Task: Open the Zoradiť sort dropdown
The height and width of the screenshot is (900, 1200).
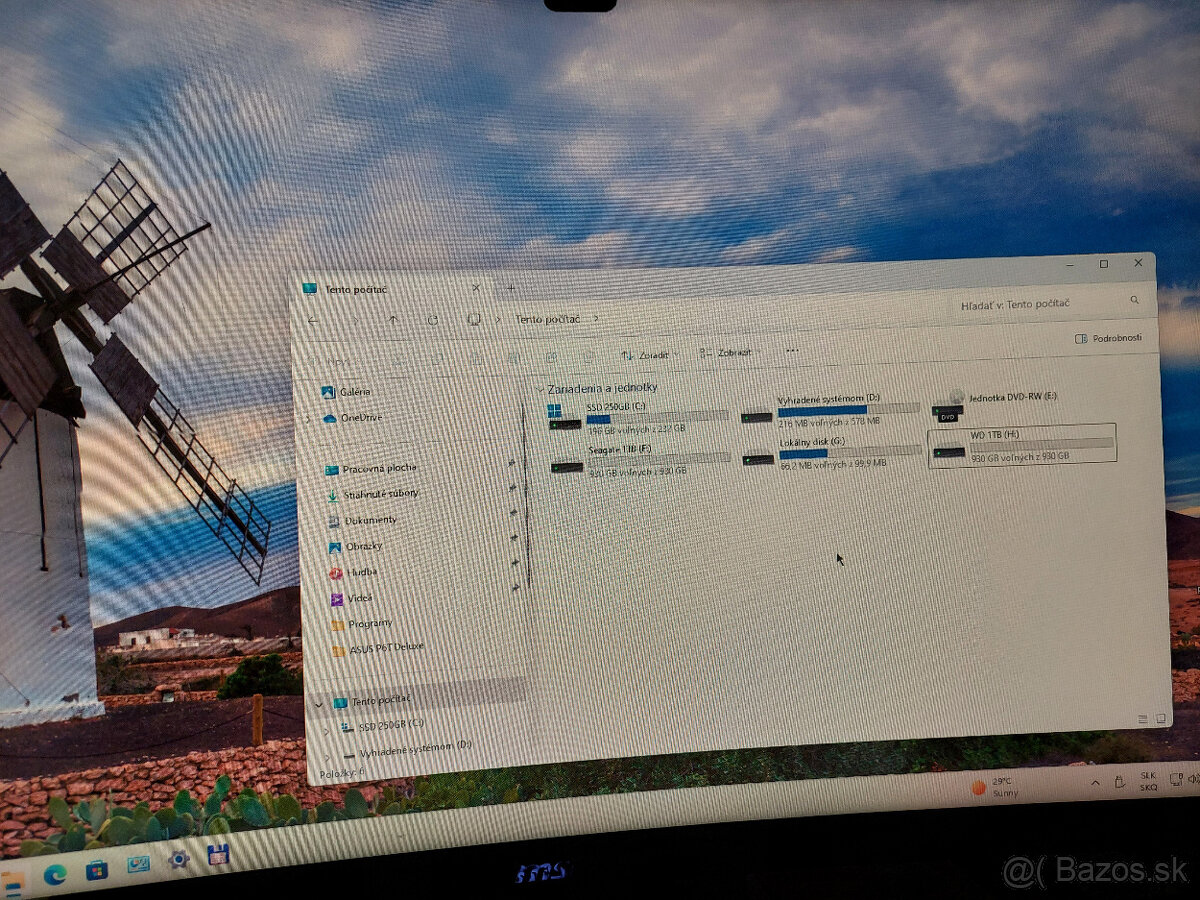Action: click(x=647, y=355)
